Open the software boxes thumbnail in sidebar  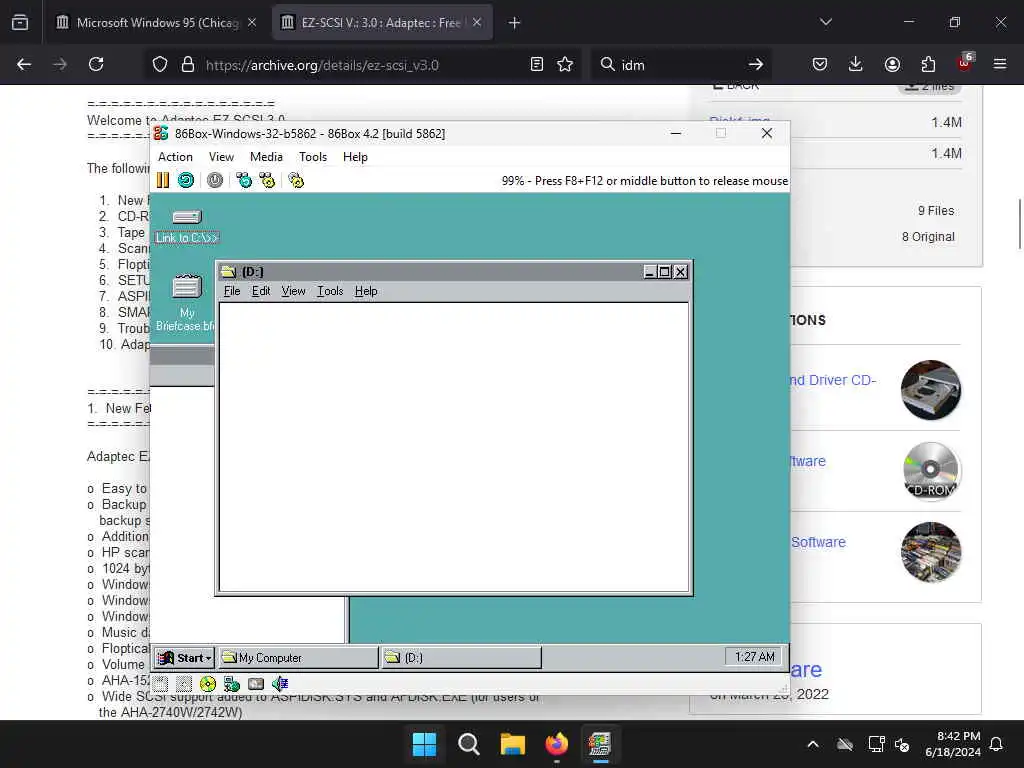pyautogui.click(x=930, y=552)
